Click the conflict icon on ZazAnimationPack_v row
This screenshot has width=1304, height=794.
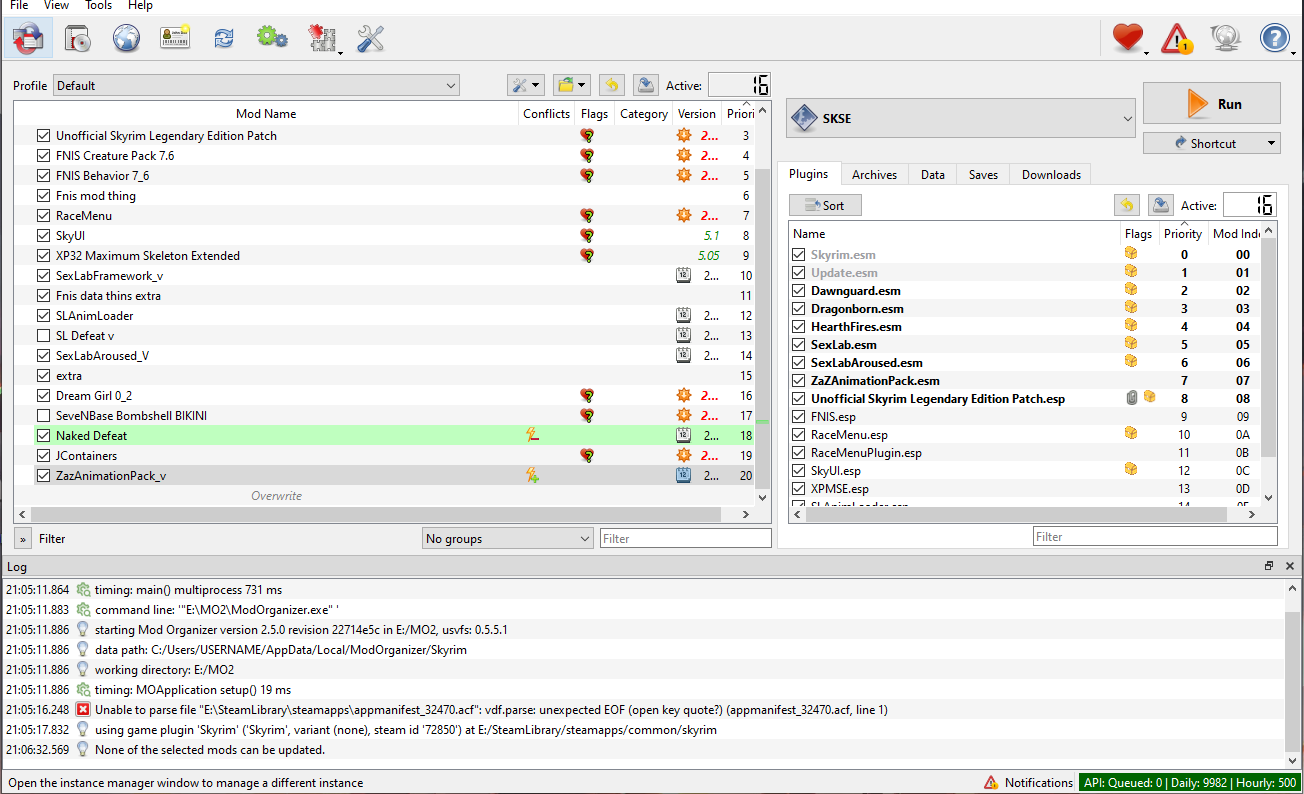point(533,475)
